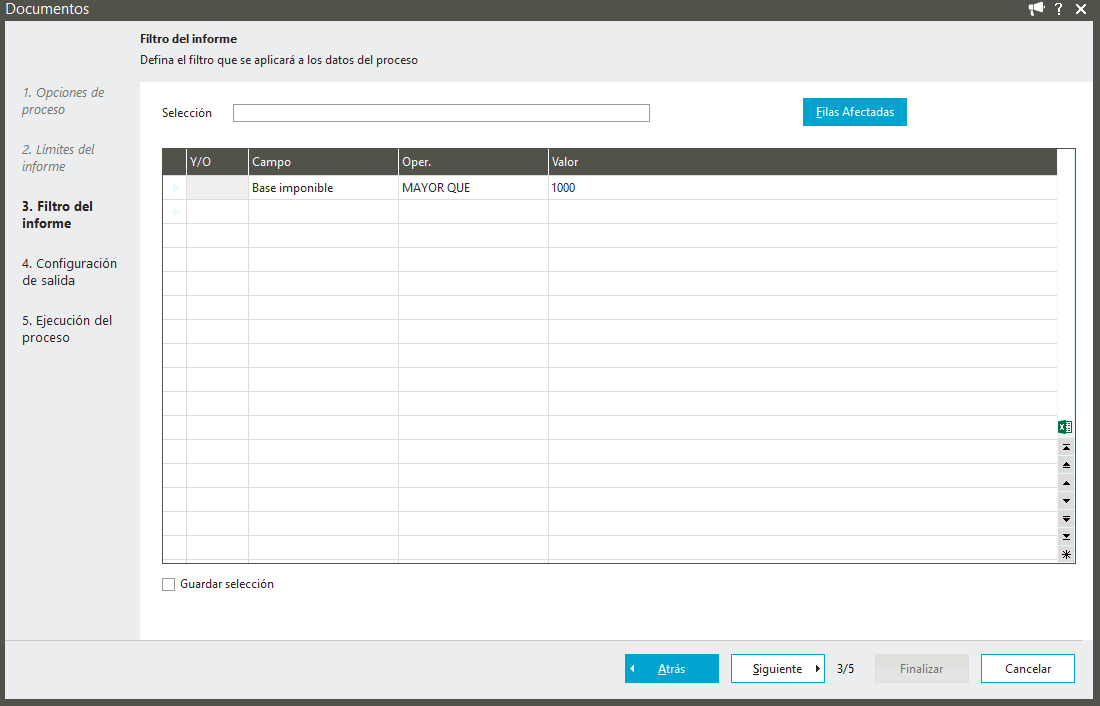This screenshot has height=706, width=1100.
Task: Close the Documentos window
Action: [x=1081, y=9]
